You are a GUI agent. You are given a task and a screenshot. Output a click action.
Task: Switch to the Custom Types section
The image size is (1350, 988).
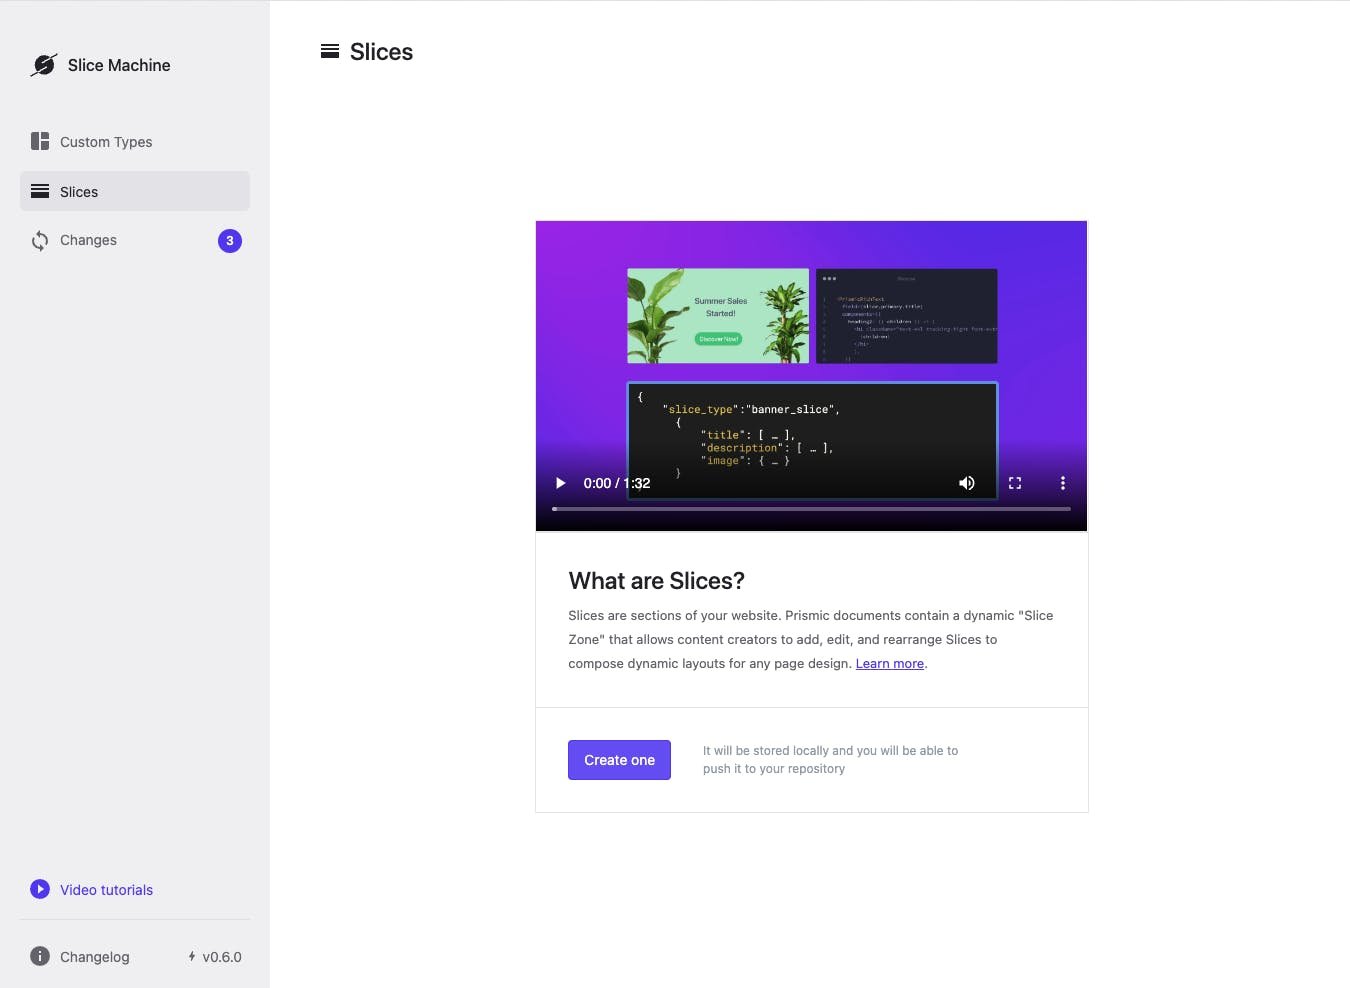pyautogui.click(x=105, y=141)
